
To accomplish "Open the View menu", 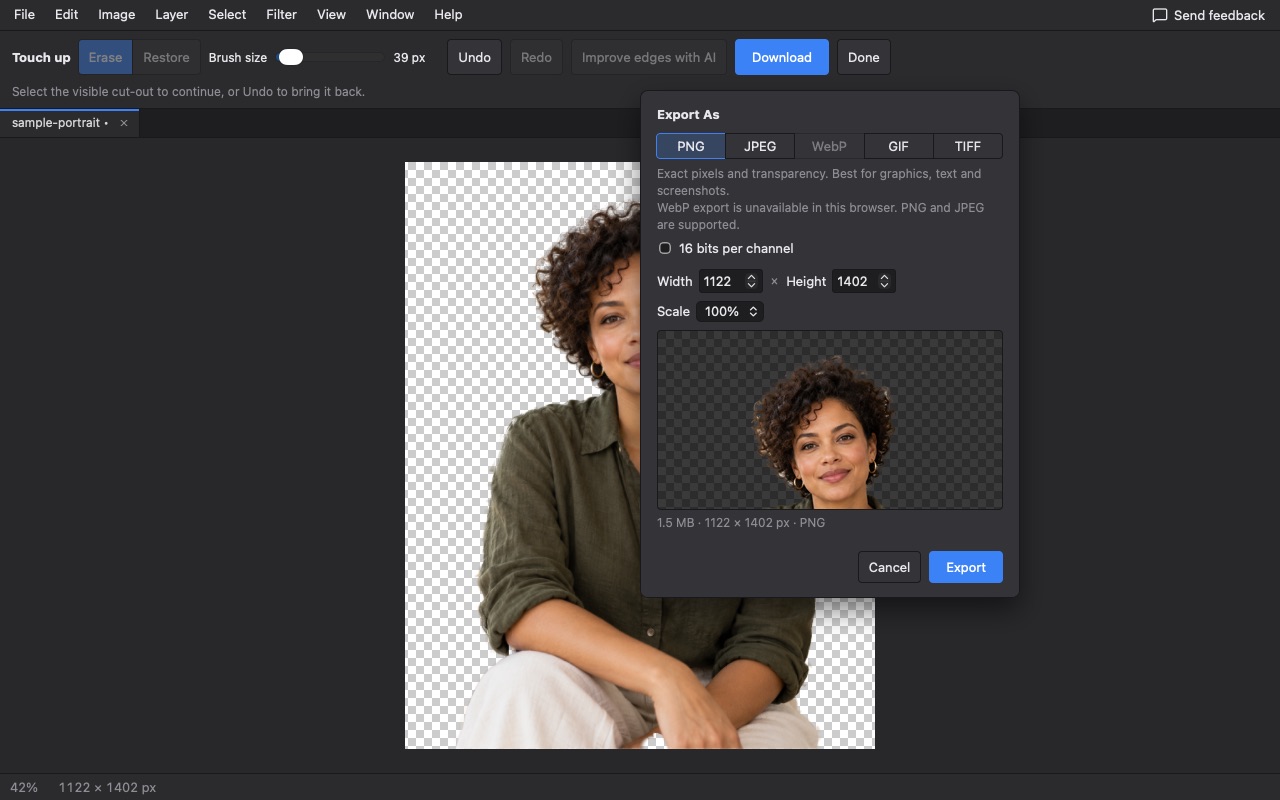I will [331, 15].
